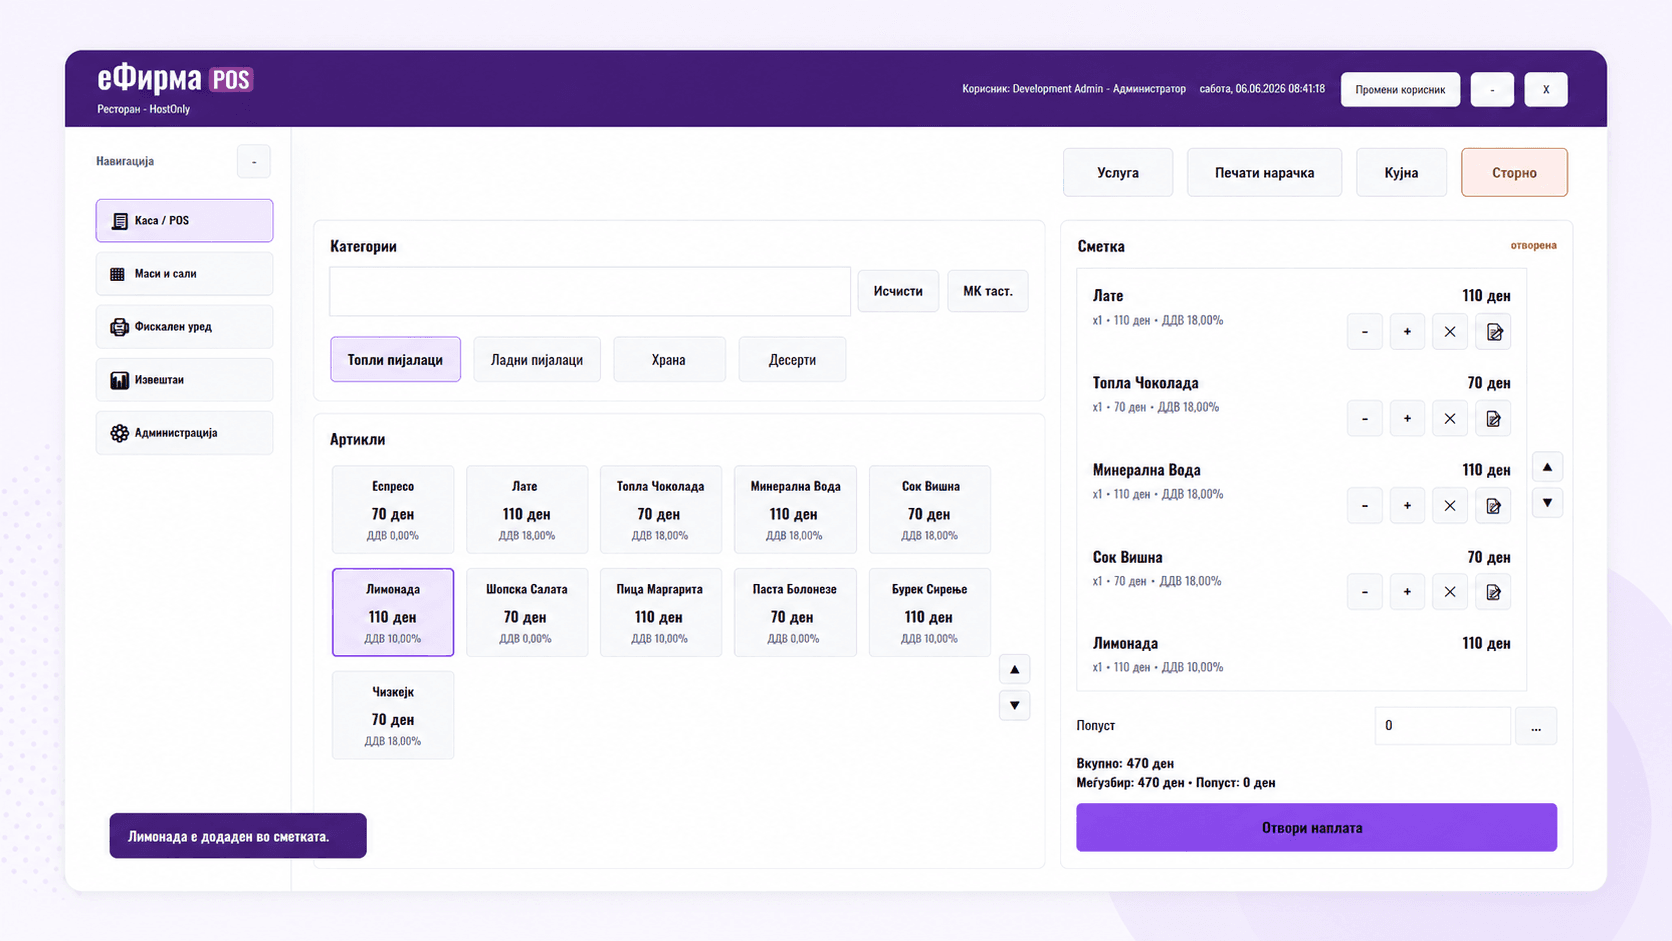The height and width of the screenshot is (941, 1672).
Task: Select the Топли пијалаци category tab
Action: click(395, 359)
